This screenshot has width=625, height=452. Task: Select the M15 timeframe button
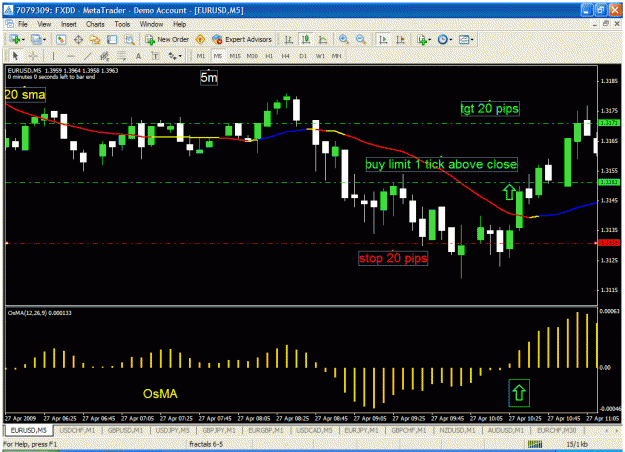[235, 56]
